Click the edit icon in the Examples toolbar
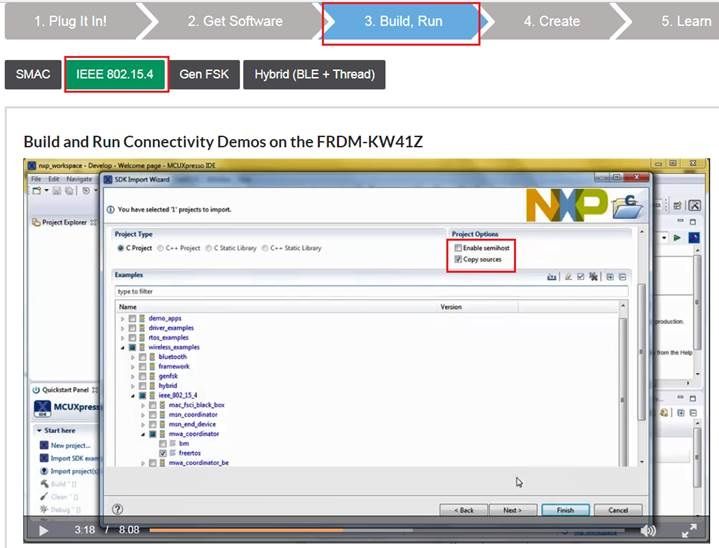This screenshot has width=719, height=548. (568, 277)
